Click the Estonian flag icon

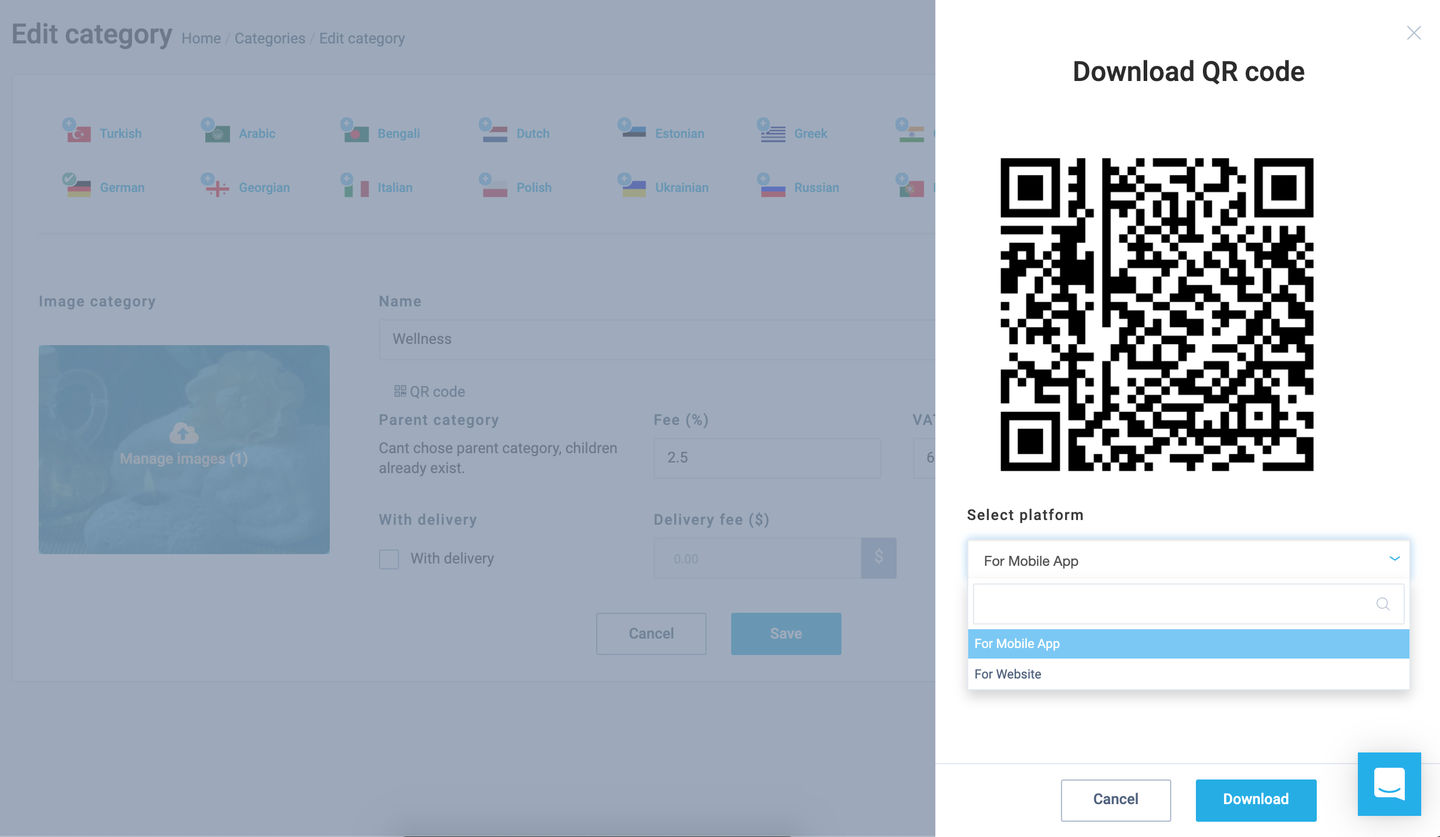click(634, 133)
